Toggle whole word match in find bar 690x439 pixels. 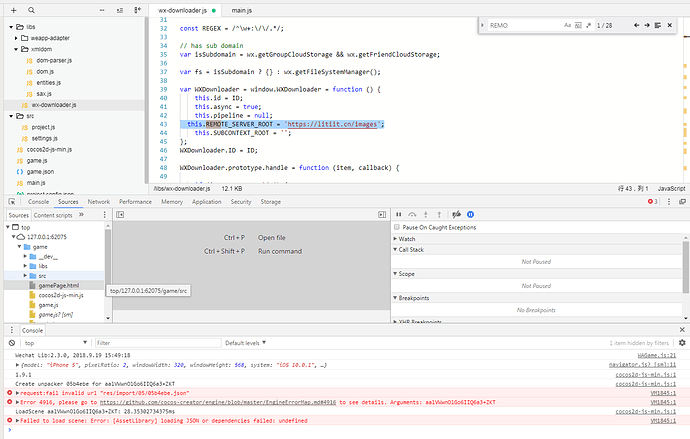(578, 26)
